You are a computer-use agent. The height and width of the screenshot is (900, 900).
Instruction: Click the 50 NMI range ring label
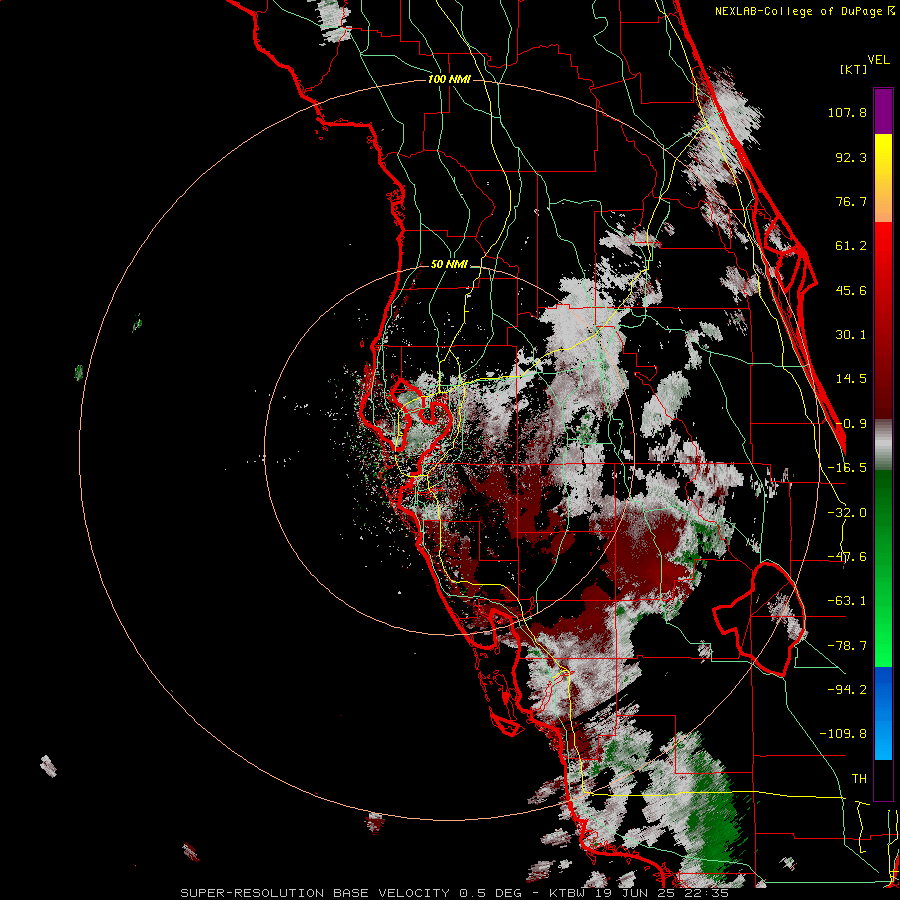tap(449, 265)
